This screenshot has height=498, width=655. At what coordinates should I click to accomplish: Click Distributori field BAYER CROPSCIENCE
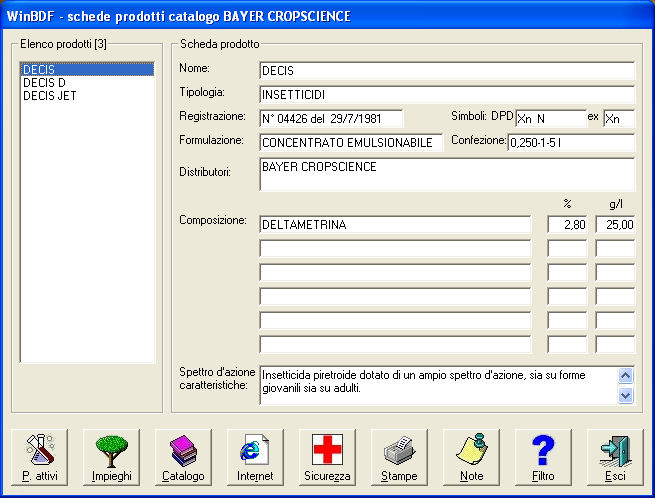coord(447,174)
